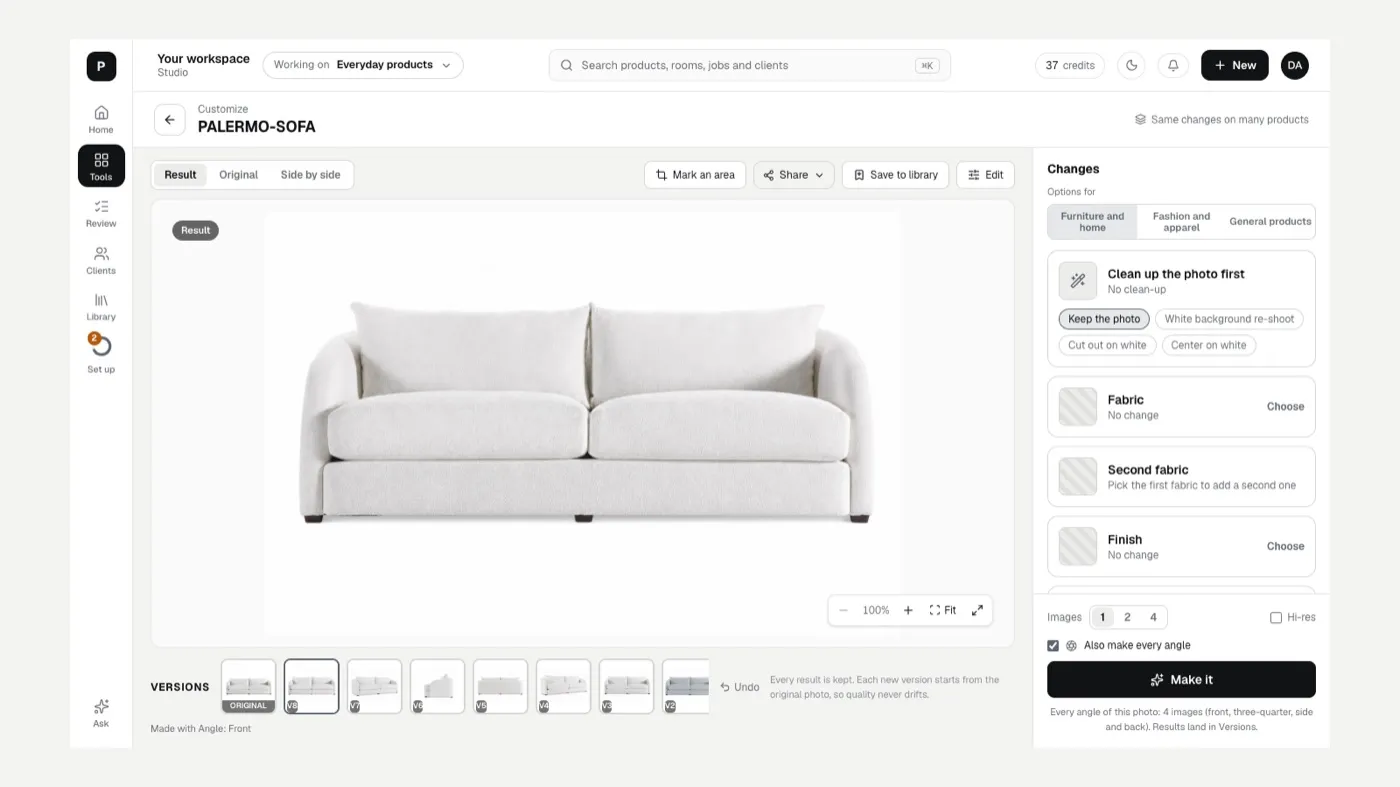This screenshot has width=1400, height=787.
Task: Click the Finish striped swatch
Action: [1078, 547]
